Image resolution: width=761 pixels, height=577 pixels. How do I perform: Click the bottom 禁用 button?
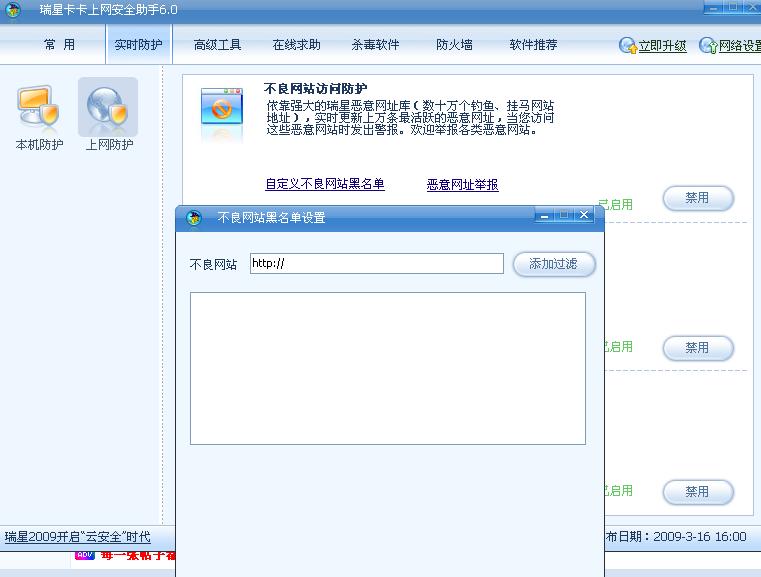(698, 492)
